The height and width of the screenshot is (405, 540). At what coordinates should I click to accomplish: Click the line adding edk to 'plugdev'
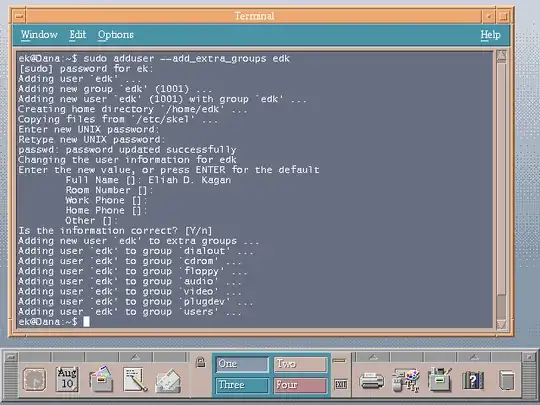[136, 302]
